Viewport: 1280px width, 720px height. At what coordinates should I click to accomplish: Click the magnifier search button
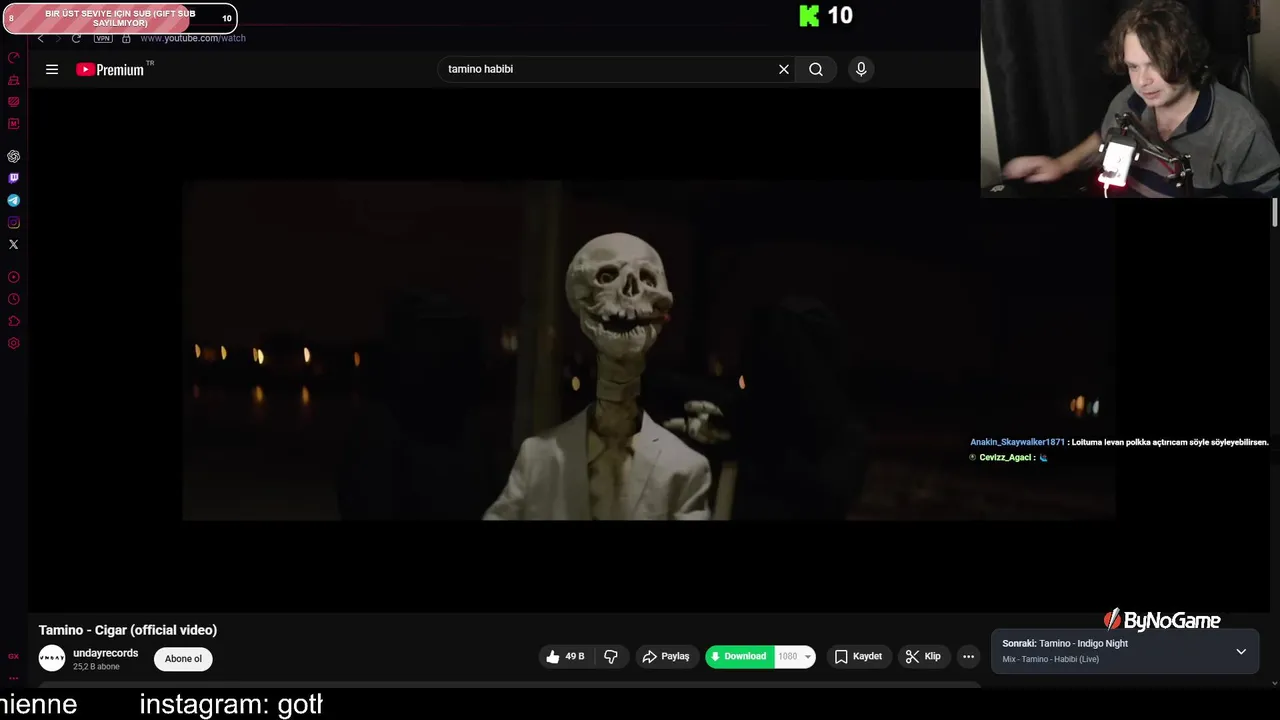[816, 69]
